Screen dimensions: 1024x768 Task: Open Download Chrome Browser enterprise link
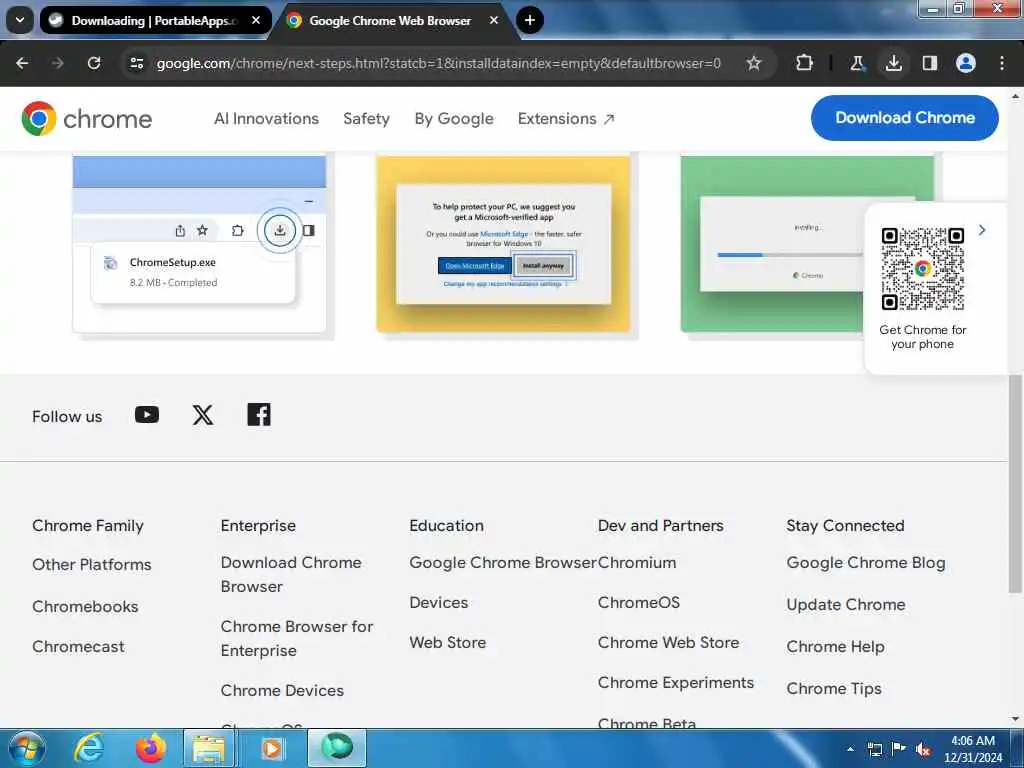(291, 575)
